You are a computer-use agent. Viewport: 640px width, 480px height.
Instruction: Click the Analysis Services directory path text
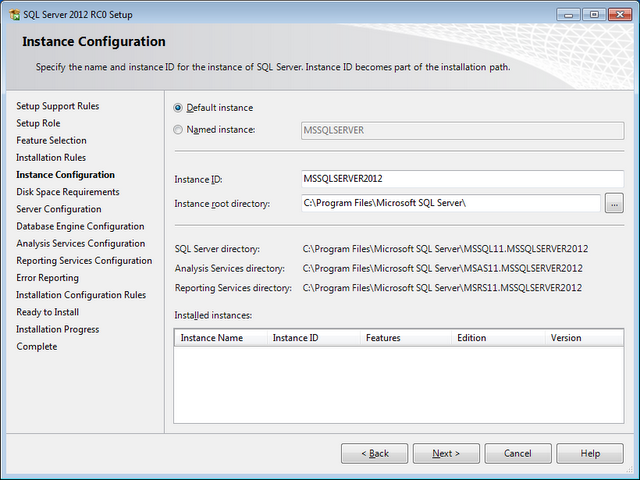(x=442, y=269)
